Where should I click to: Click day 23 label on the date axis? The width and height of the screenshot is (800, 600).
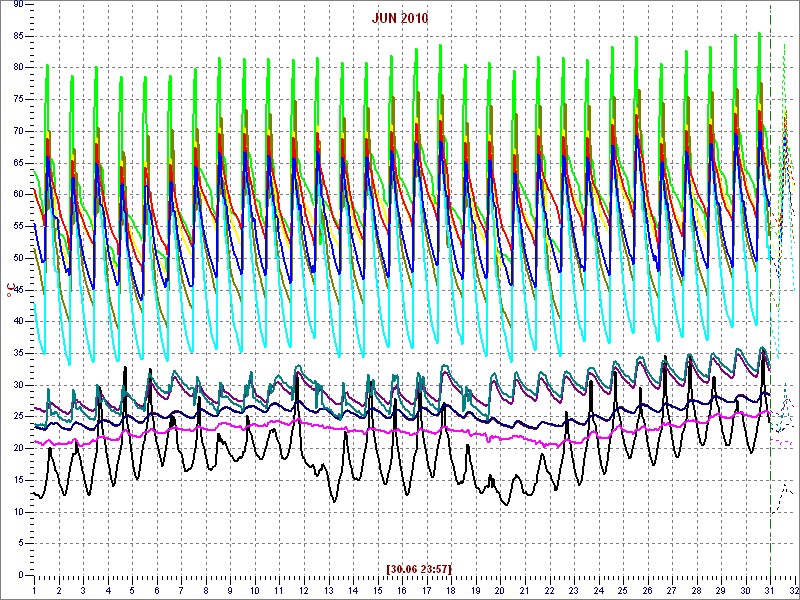[573, 590]
